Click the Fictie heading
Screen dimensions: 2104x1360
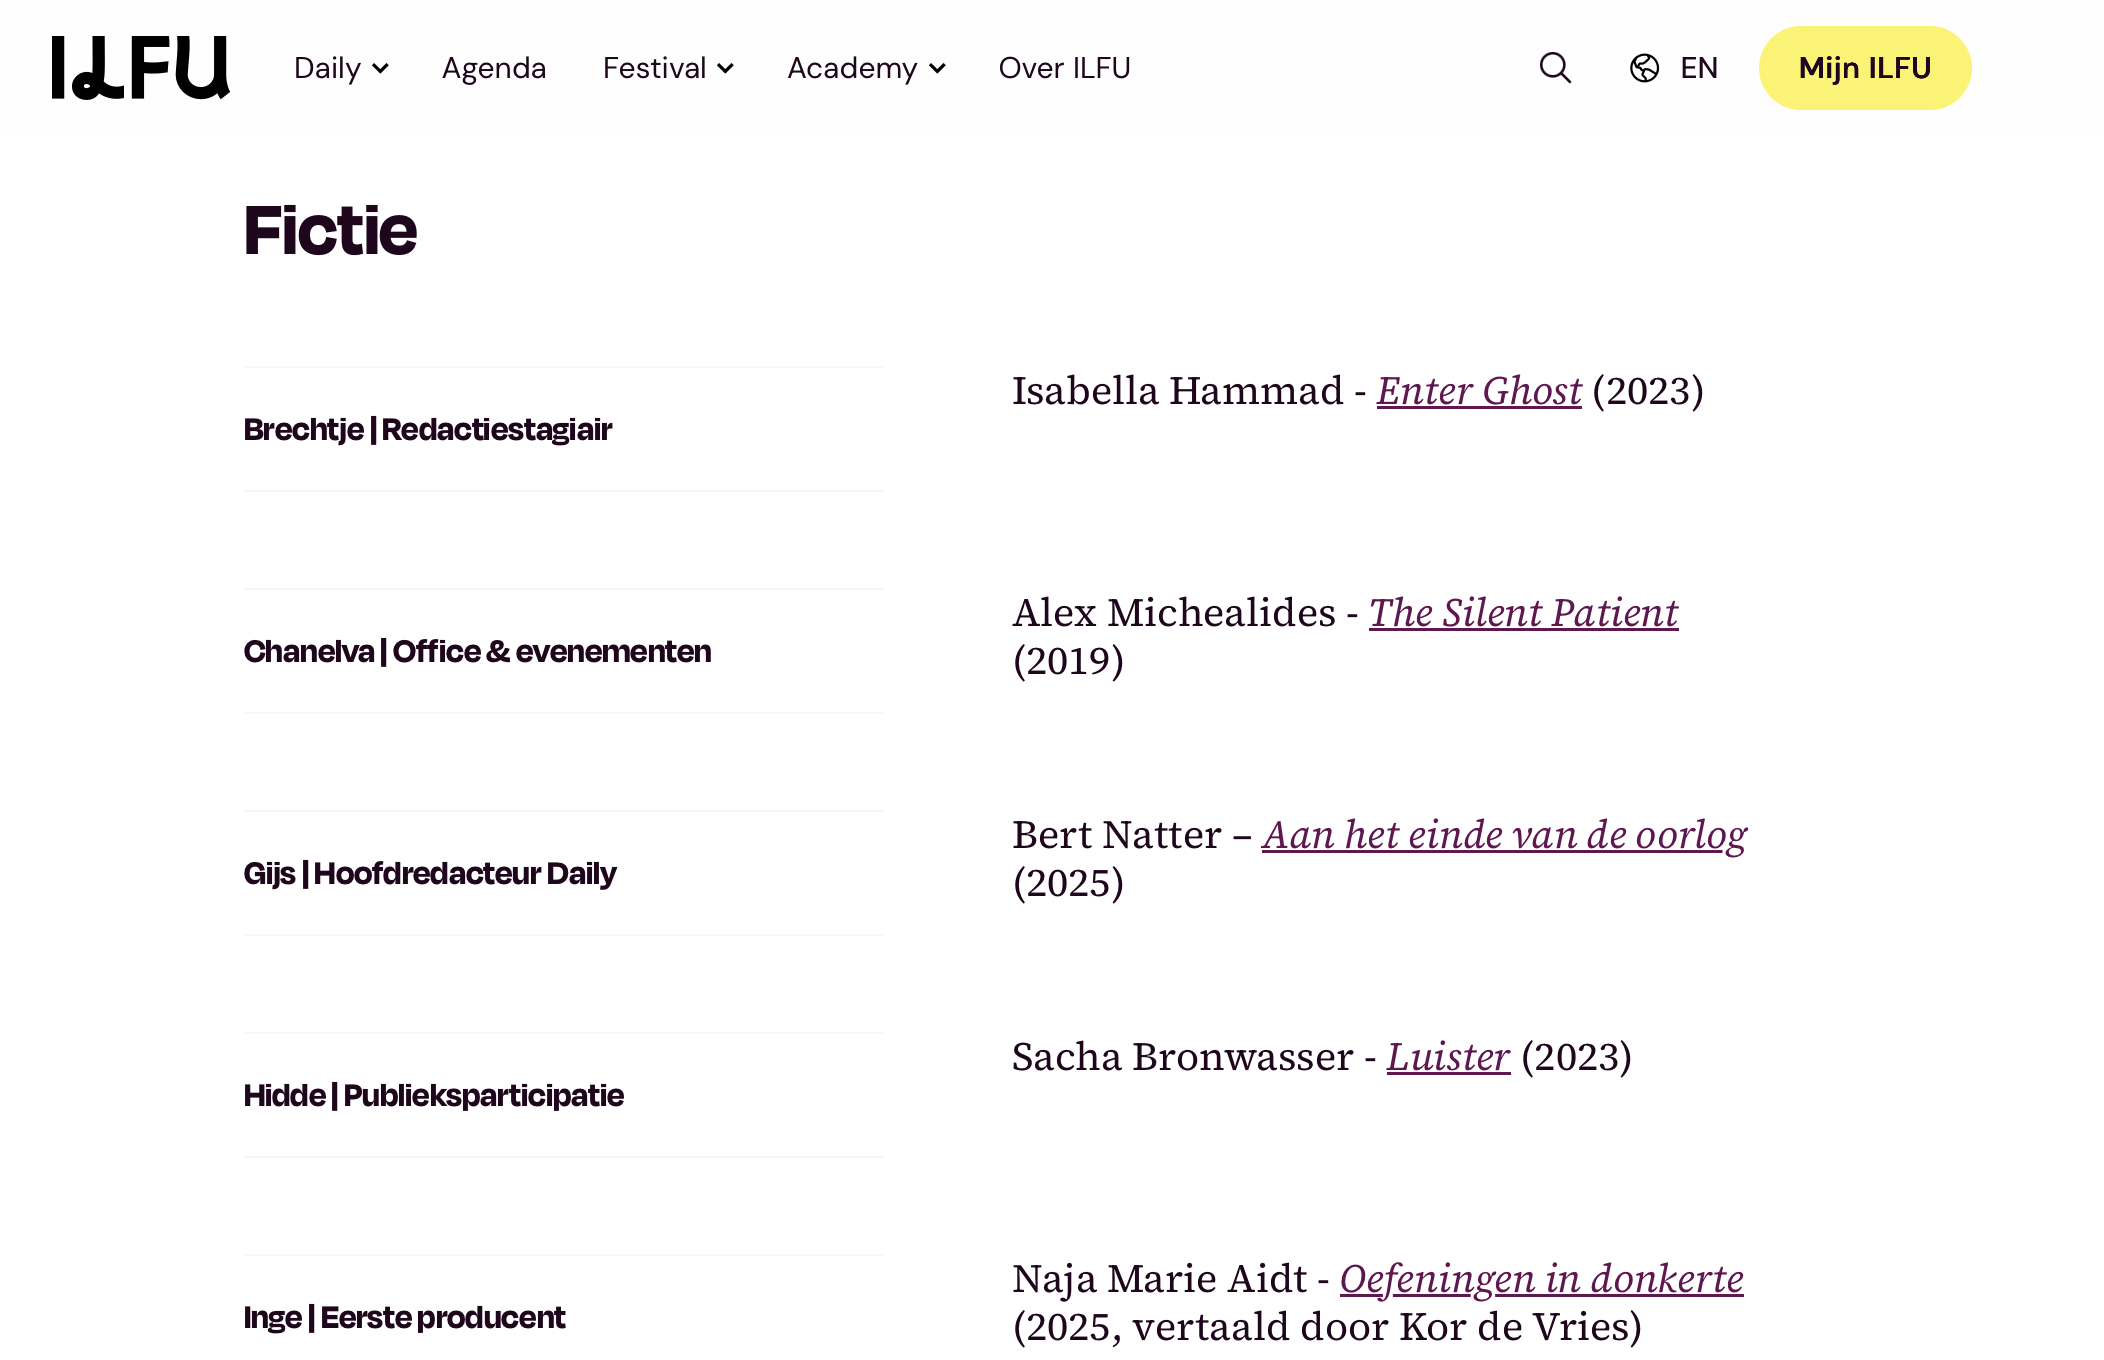[330, 231]
